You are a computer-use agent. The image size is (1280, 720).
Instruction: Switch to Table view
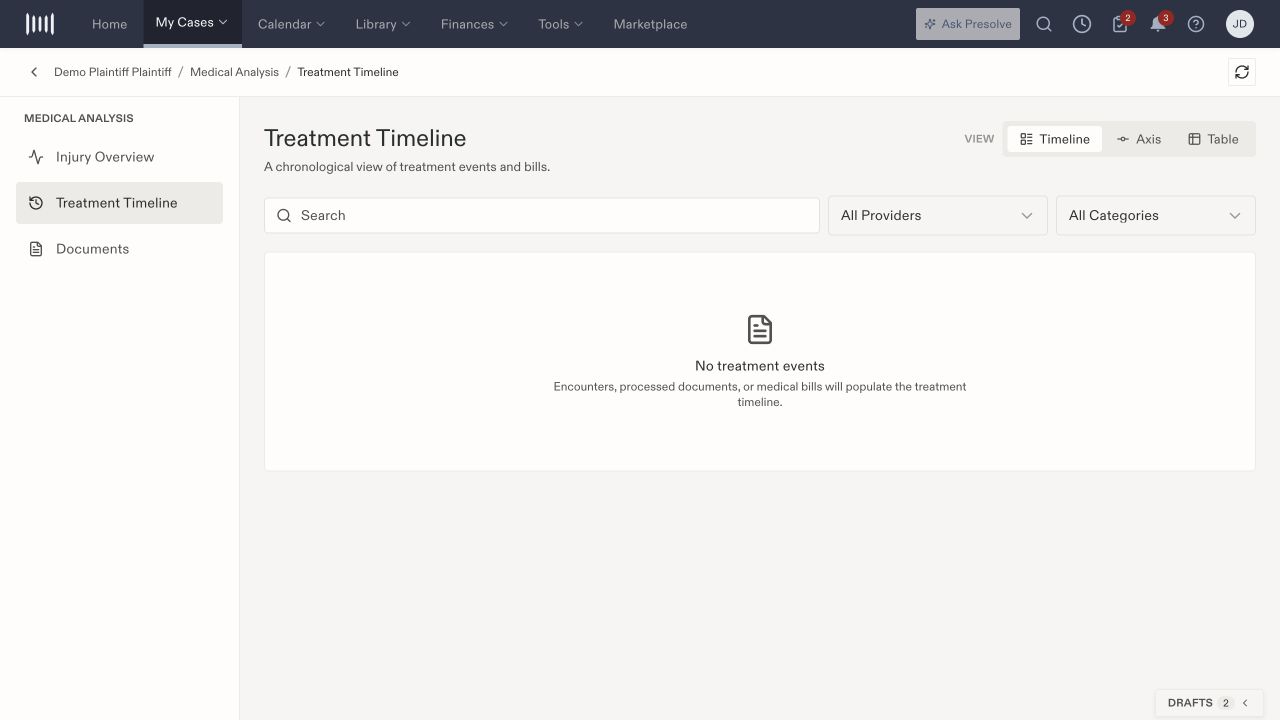click(x=1213, y=139)
